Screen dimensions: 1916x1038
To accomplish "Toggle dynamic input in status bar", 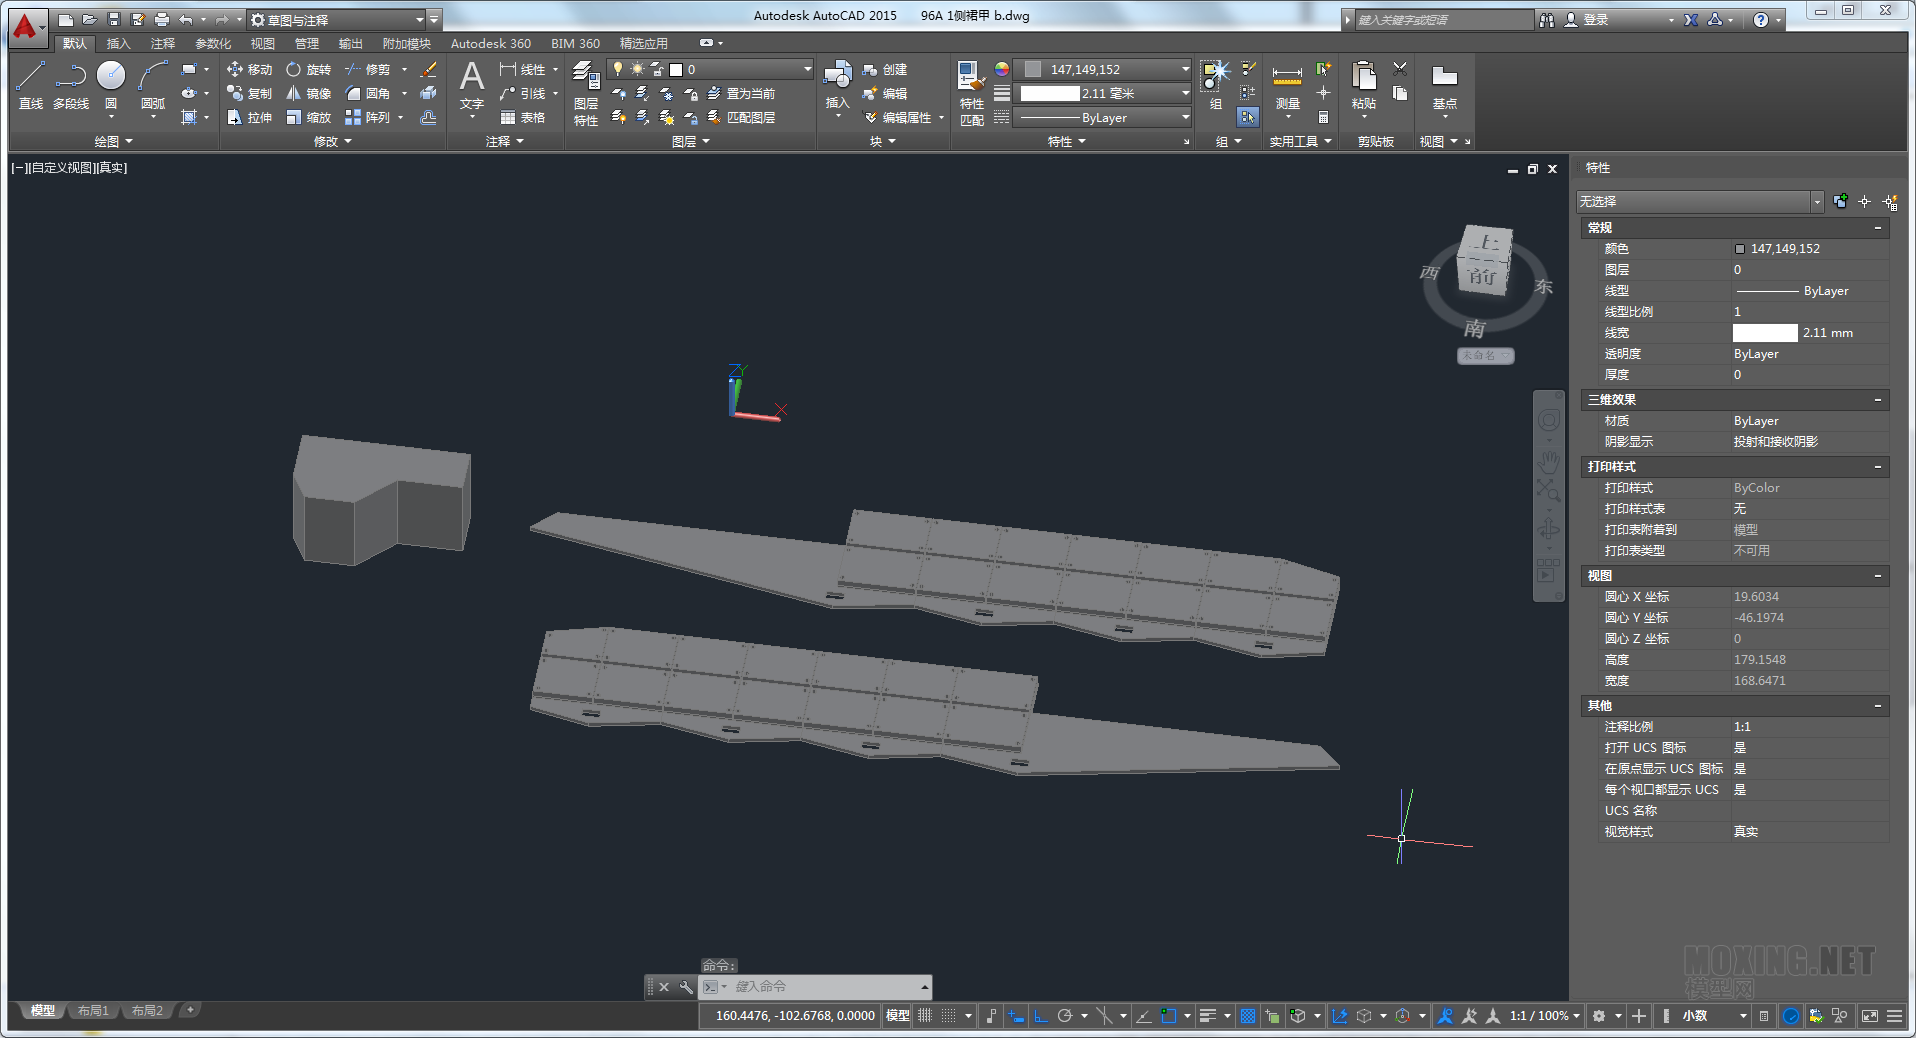I will 1016,1016.
